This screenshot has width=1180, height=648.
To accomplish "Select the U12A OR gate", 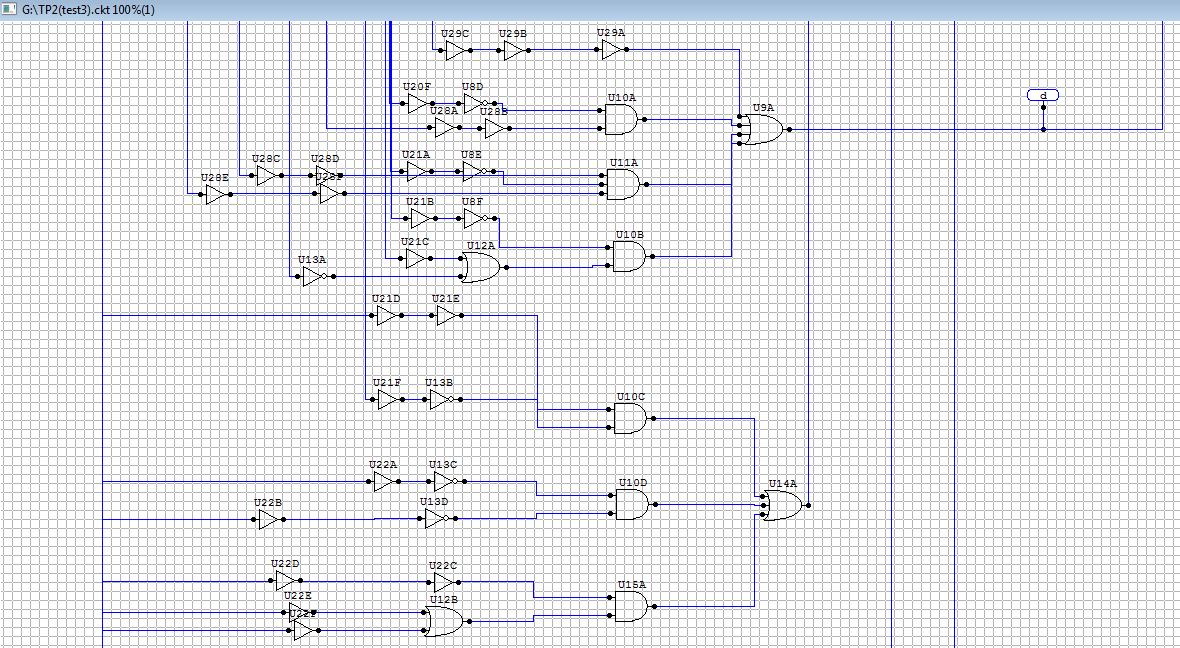I will tap(481, 267).
